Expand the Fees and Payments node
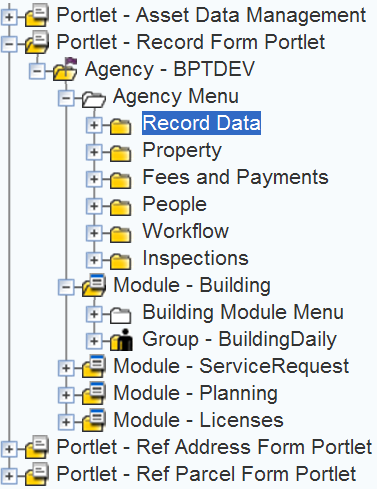The height and width of the screenshot is (489, 377). 94,179
